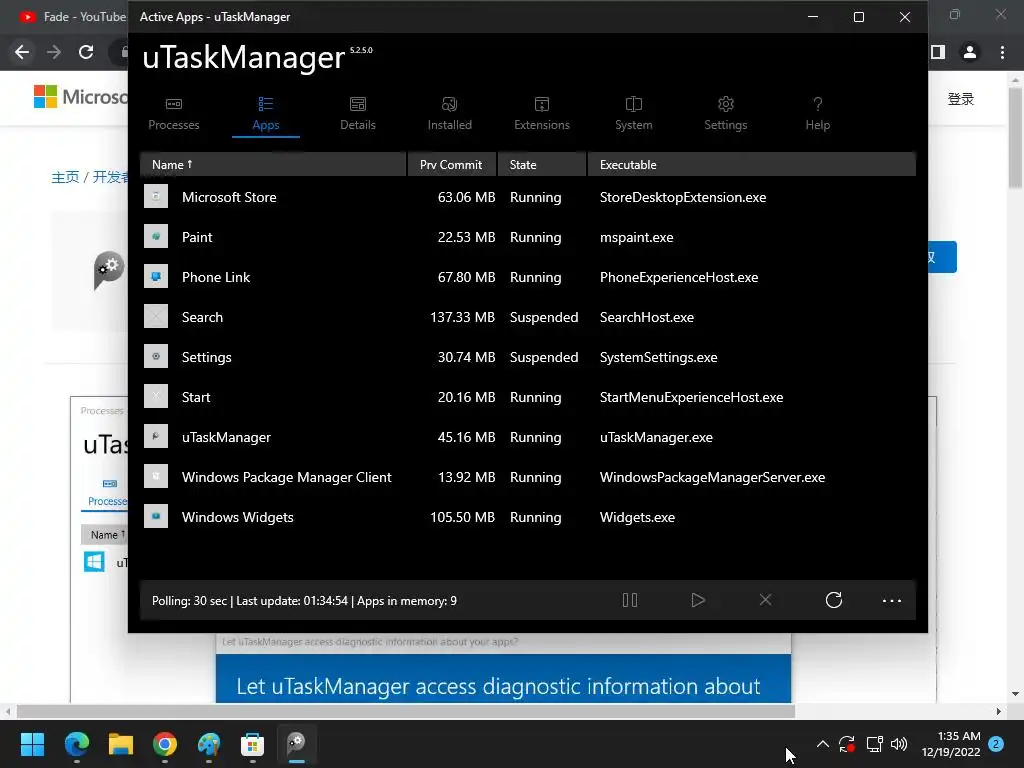Click the Settings app row icon
Image resolution: width=1024 pixels, height=768 pixels.
[156, 357]
